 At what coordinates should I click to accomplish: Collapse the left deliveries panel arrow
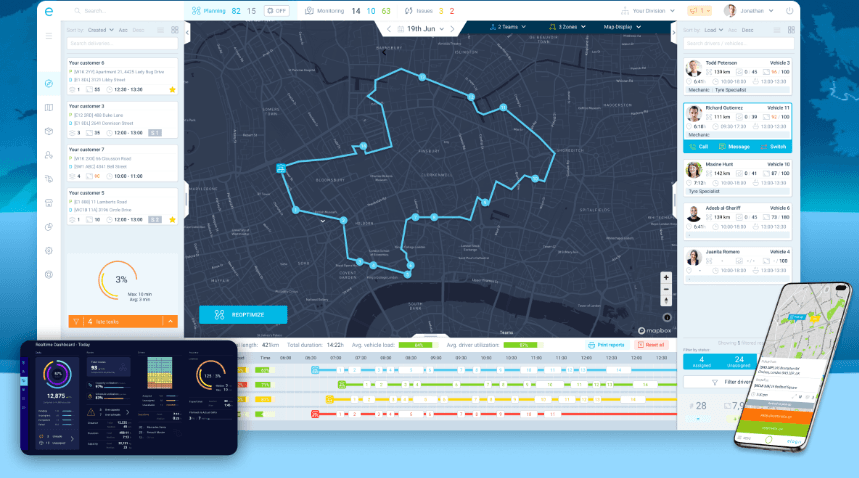coord(187,32)
